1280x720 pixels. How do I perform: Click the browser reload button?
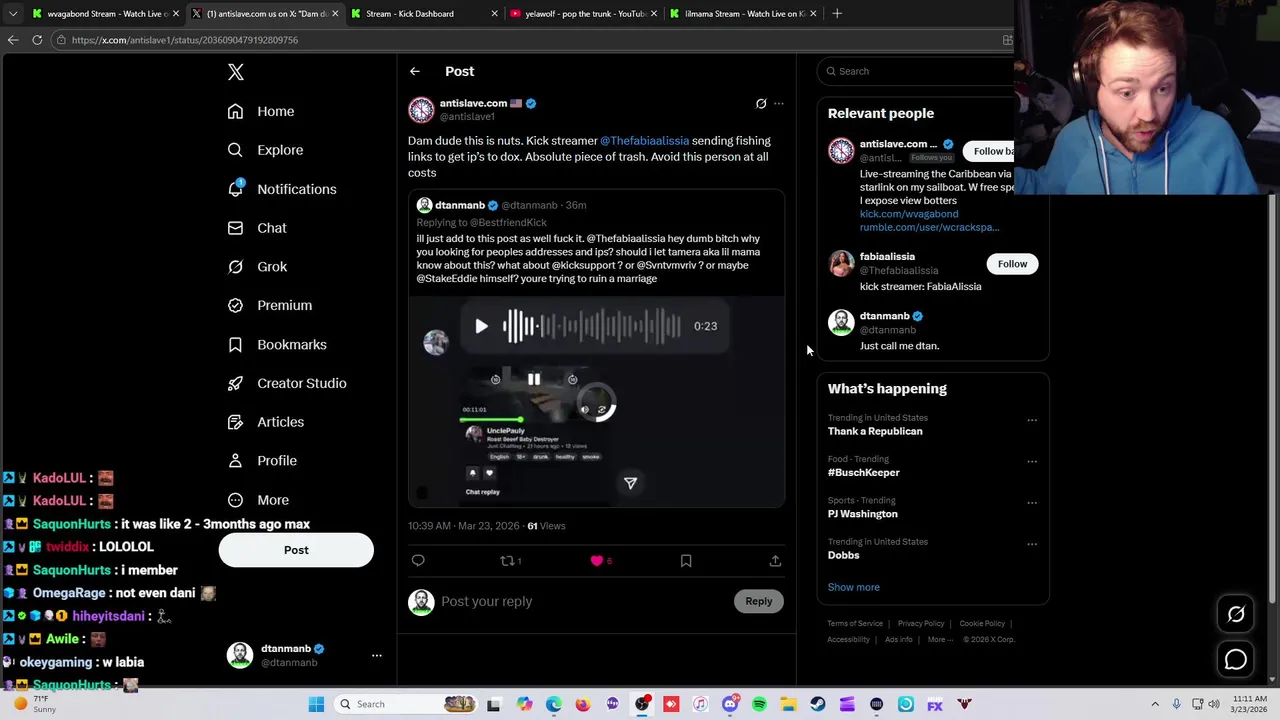[x=37, y=40]
